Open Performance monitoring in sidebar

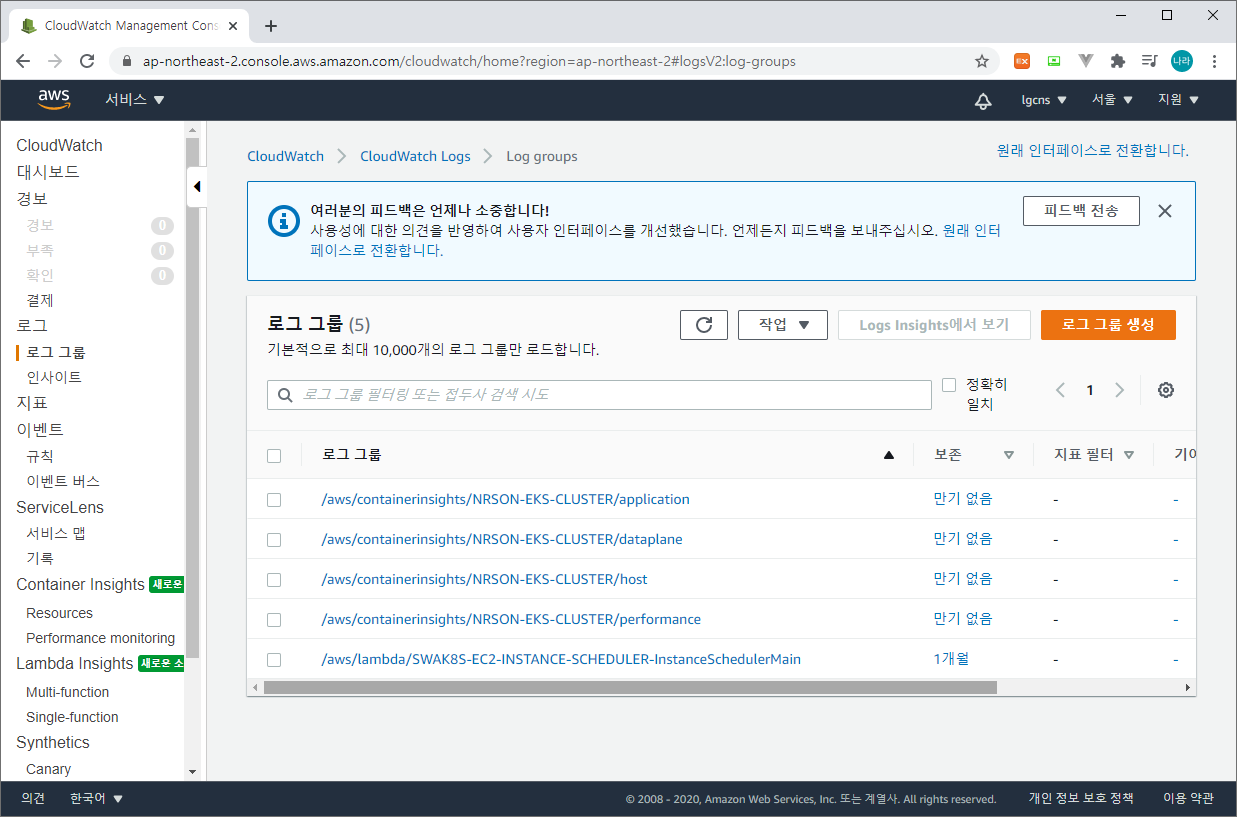(x=100, y=638)
